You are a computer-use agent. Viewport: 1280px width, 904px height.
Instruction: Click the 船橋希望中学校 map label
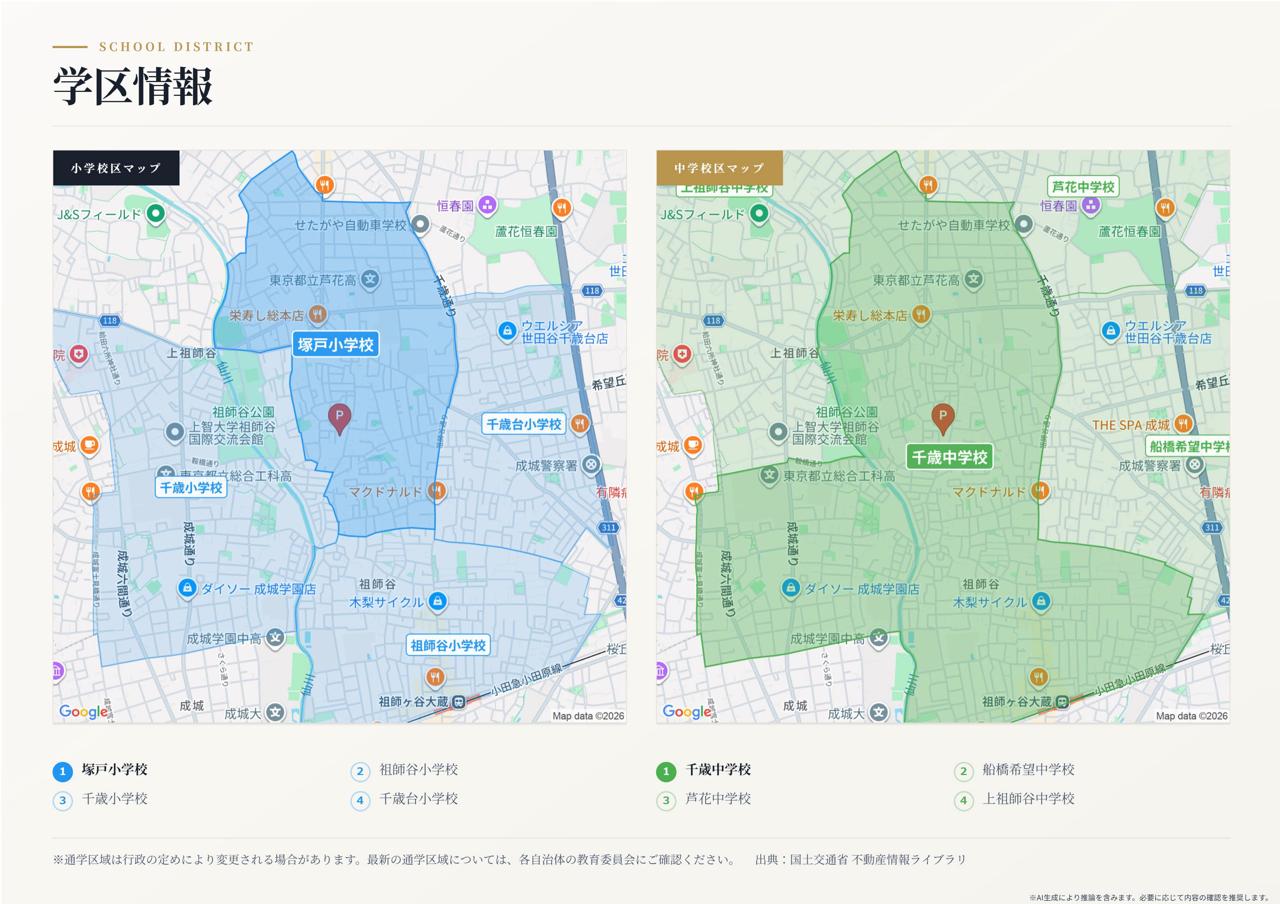coord(1188,446)
